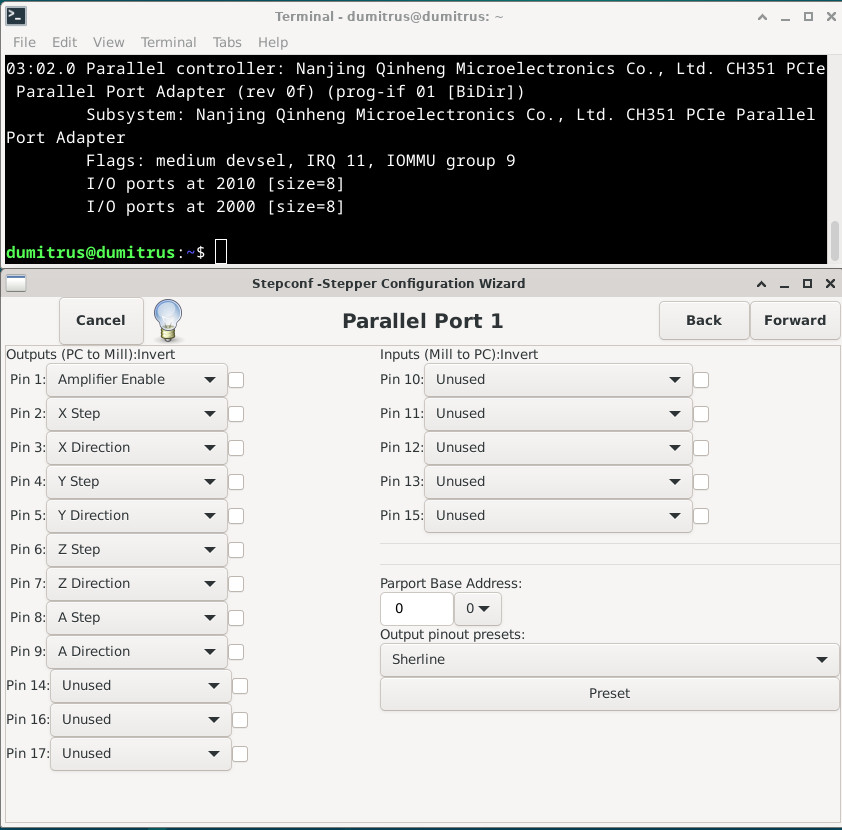
Task: Open the Edit menu in terminal
Action: coord(64,42)
